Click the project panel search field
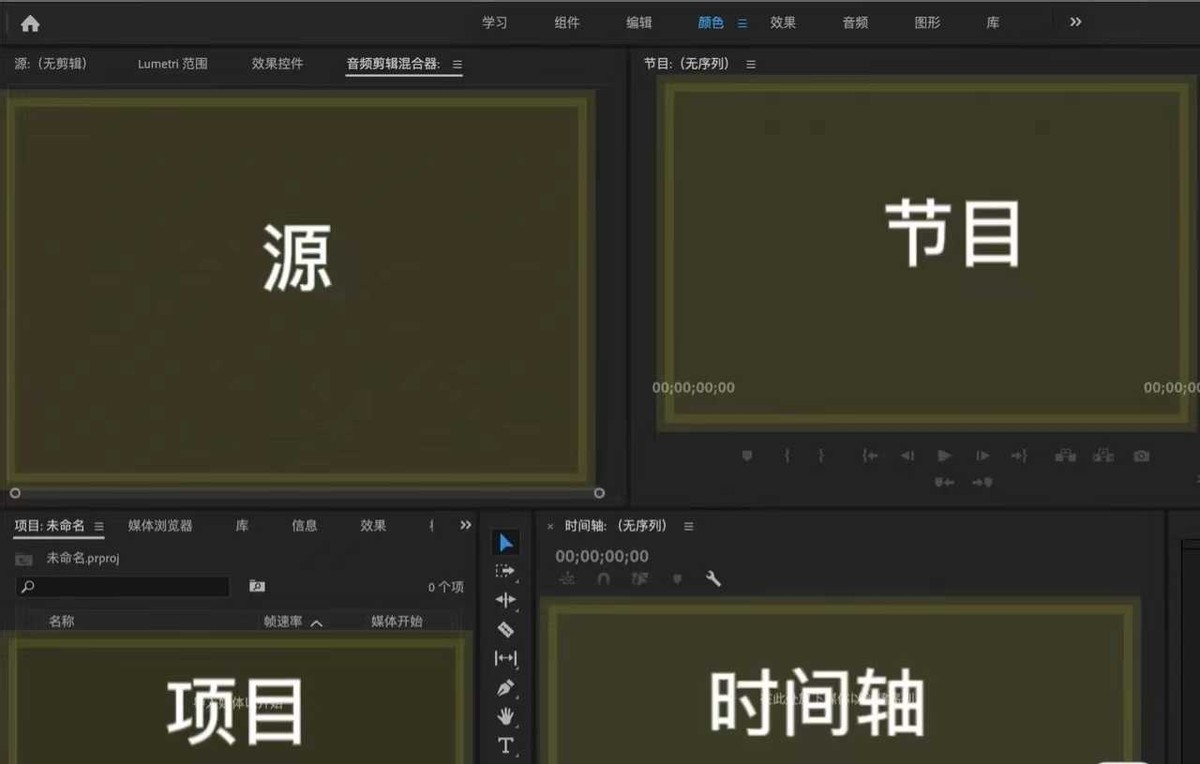Screen dimensions: 1200x764 (120, 587)
